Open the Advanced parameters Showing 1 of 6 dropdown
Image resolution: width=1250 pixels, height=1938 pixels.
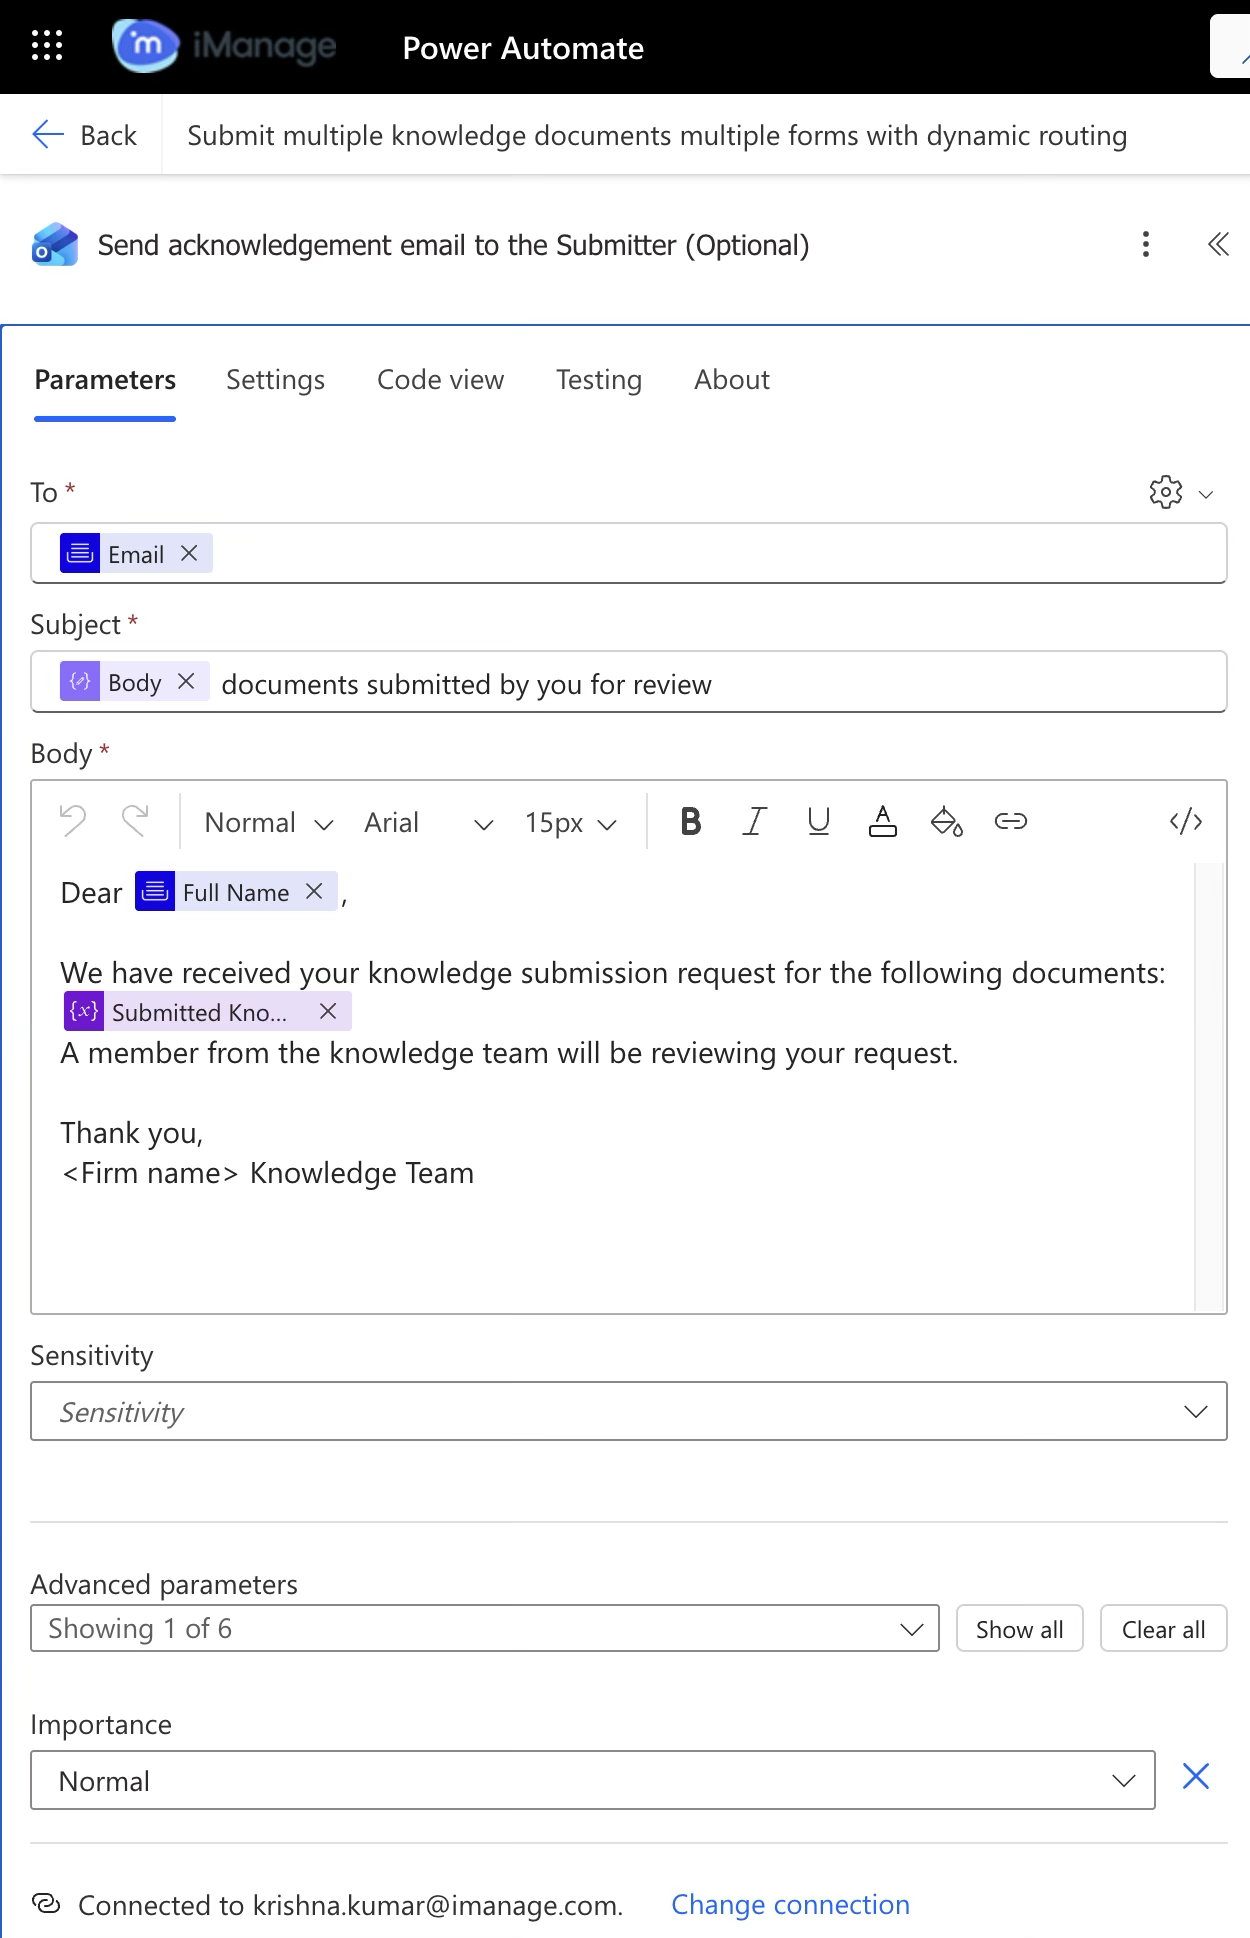[485, 1628]
